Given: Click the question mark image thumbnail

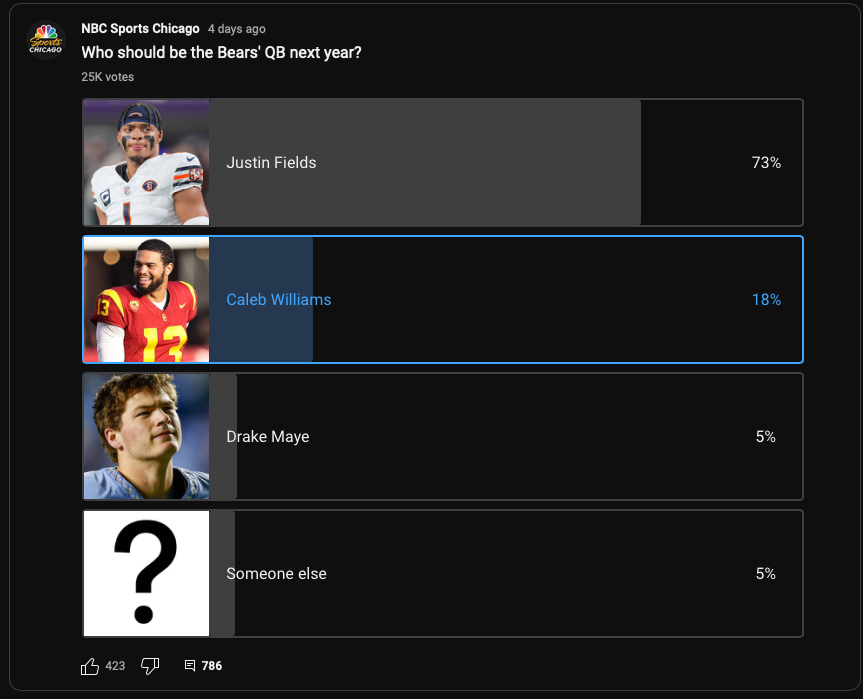Looking at the screenshot, I should point(146,573).
